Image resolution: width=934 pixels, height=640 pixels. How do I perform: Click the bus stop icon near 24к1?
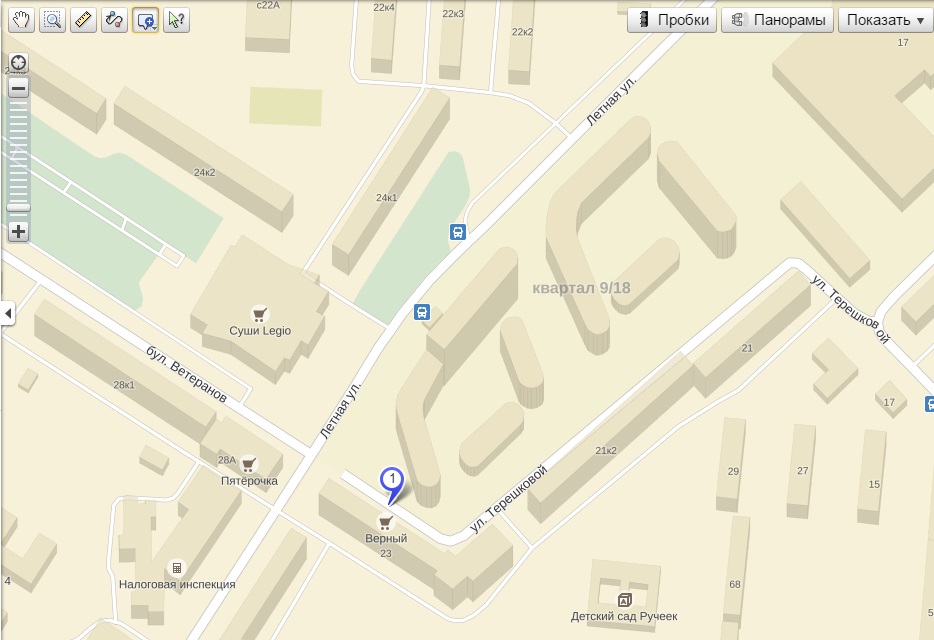457,232
